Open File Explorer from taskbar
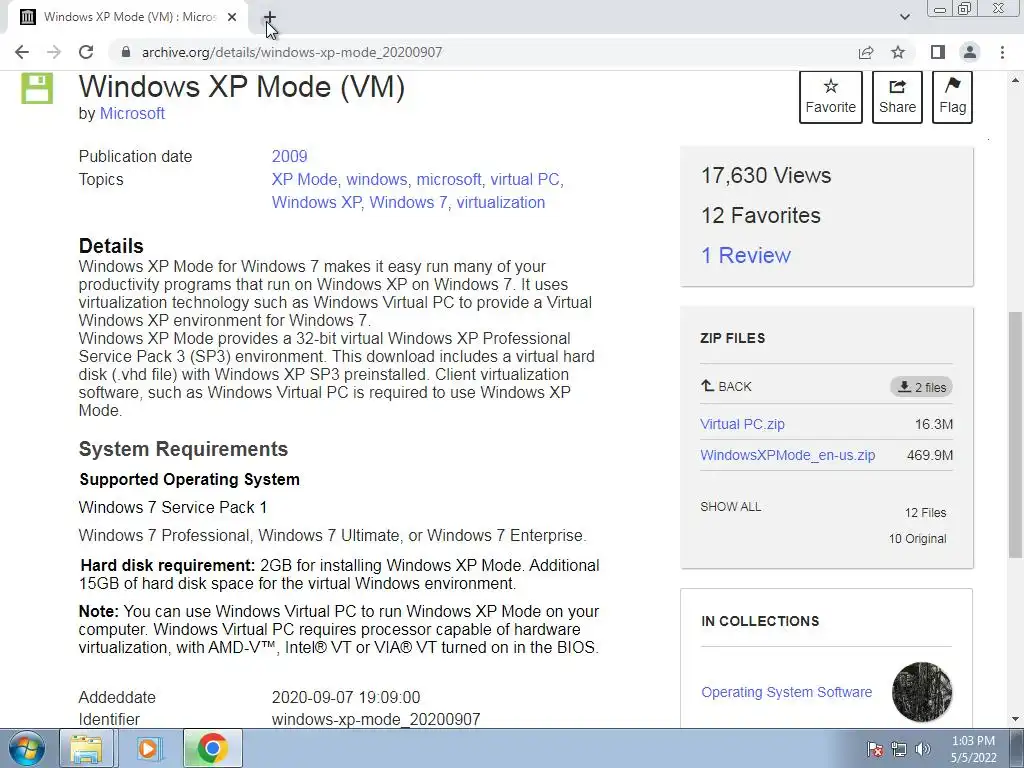Viewport: 1024px width, 768px height. pos(86,748)
